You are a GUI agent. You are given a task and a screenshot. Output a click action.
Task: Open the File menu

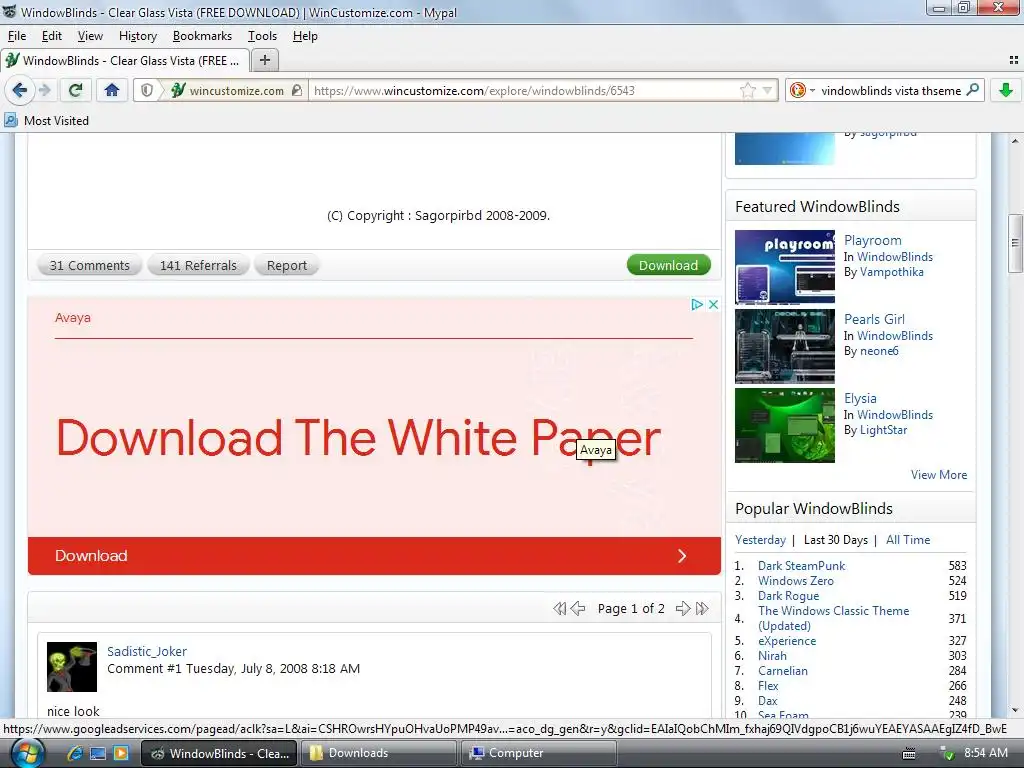pos(17,36)
